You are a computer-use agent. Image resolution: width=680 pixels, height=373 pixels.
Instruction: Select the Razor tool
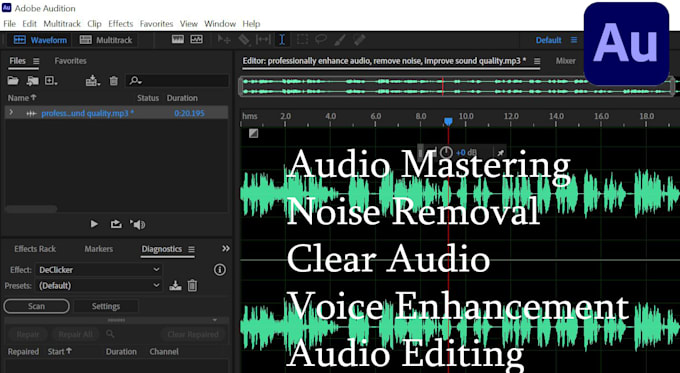244,40
